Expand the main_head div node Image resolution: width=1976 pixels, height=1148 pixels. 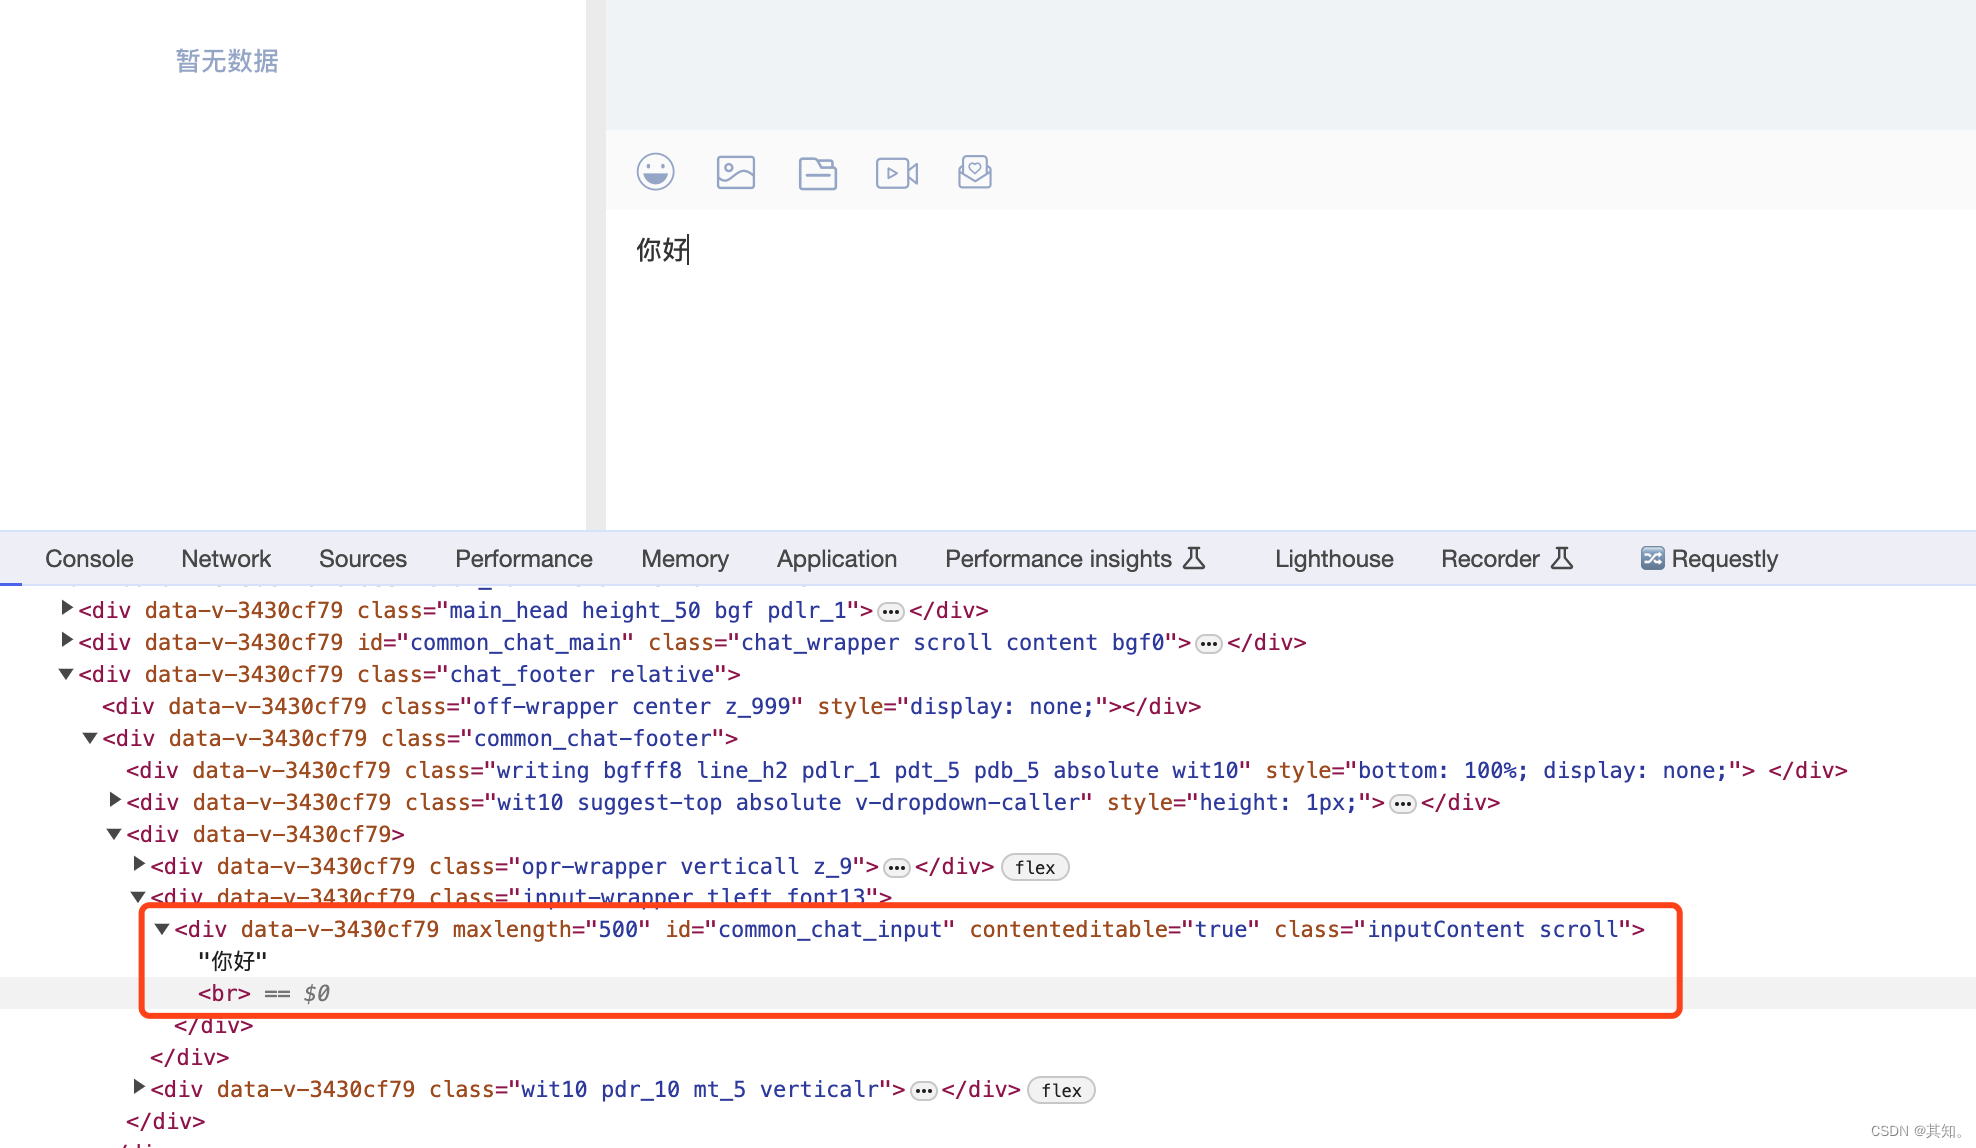[x=67, y=608]
